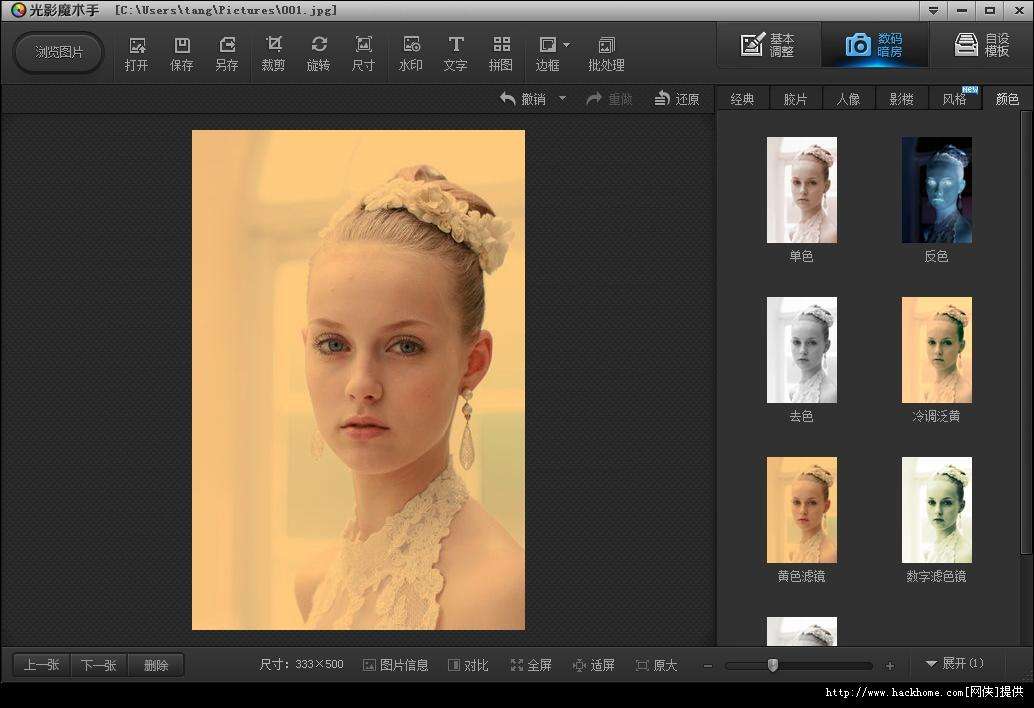The image size is (1034, 708).
Task: Open the 尺寸 (Resize) tool
Action: click(364, 53)
